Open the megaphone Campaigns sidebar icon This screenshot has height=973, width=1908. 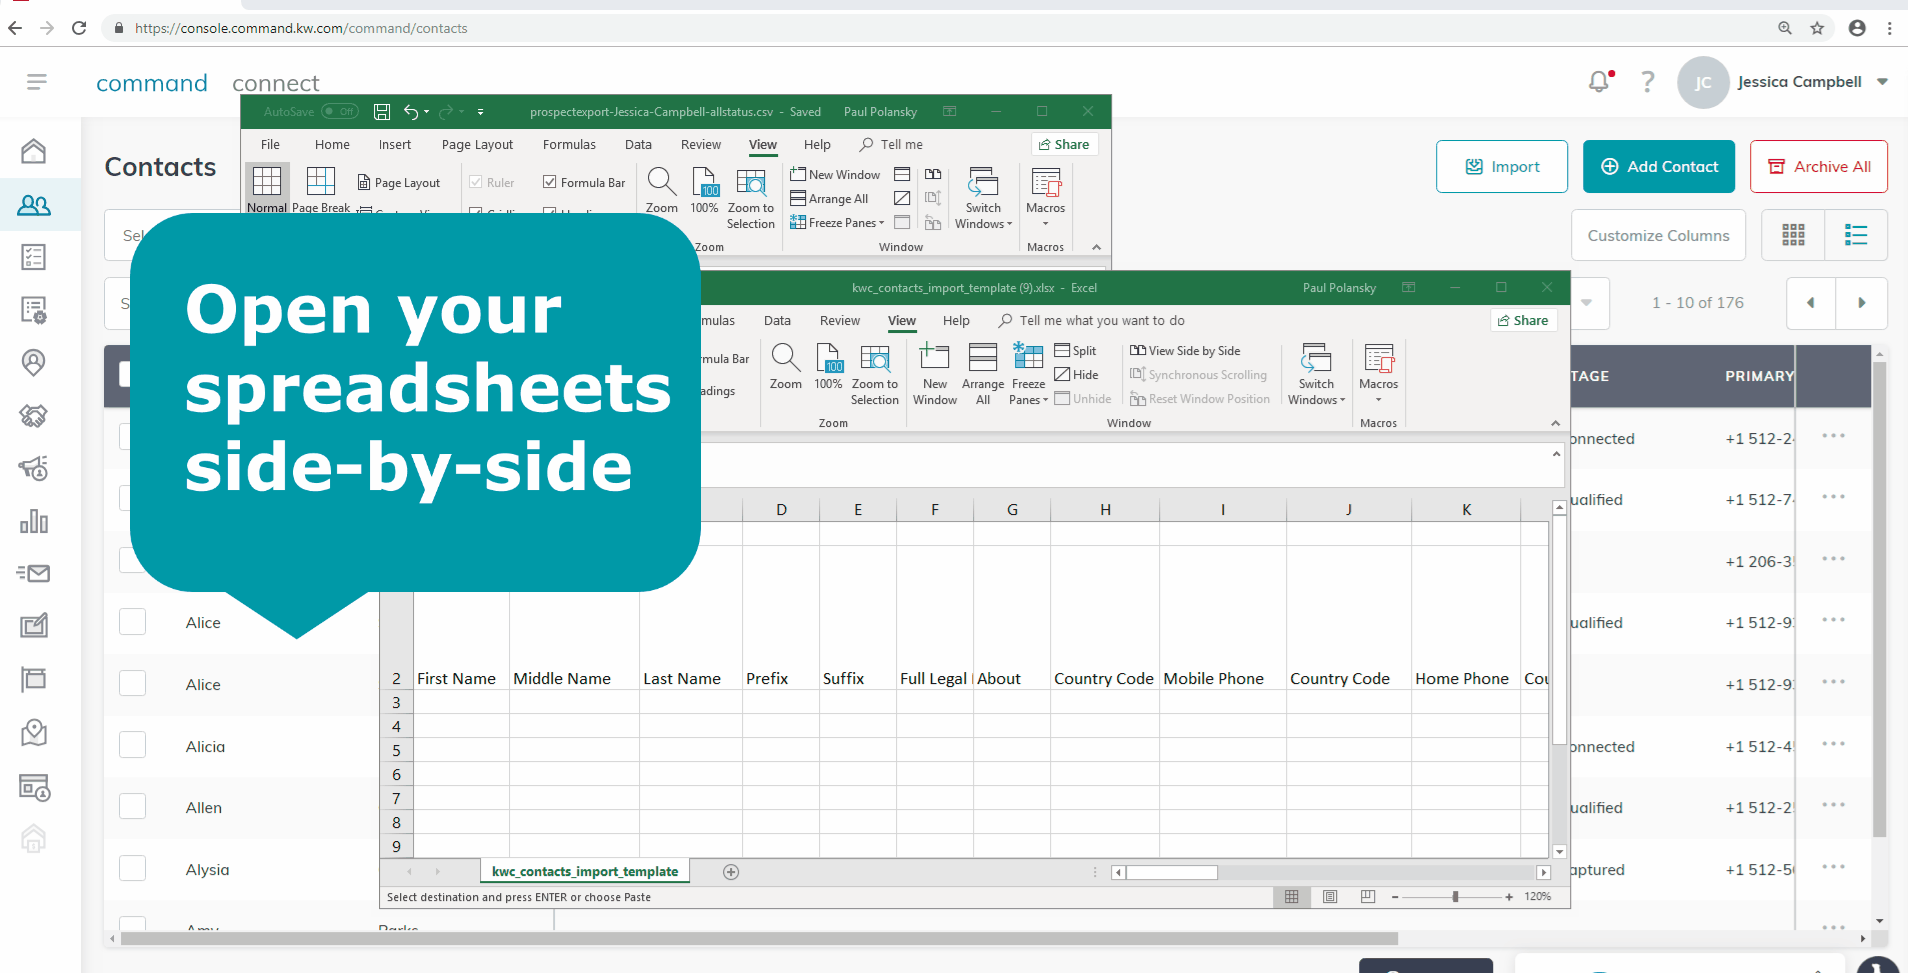pos(34,467)
